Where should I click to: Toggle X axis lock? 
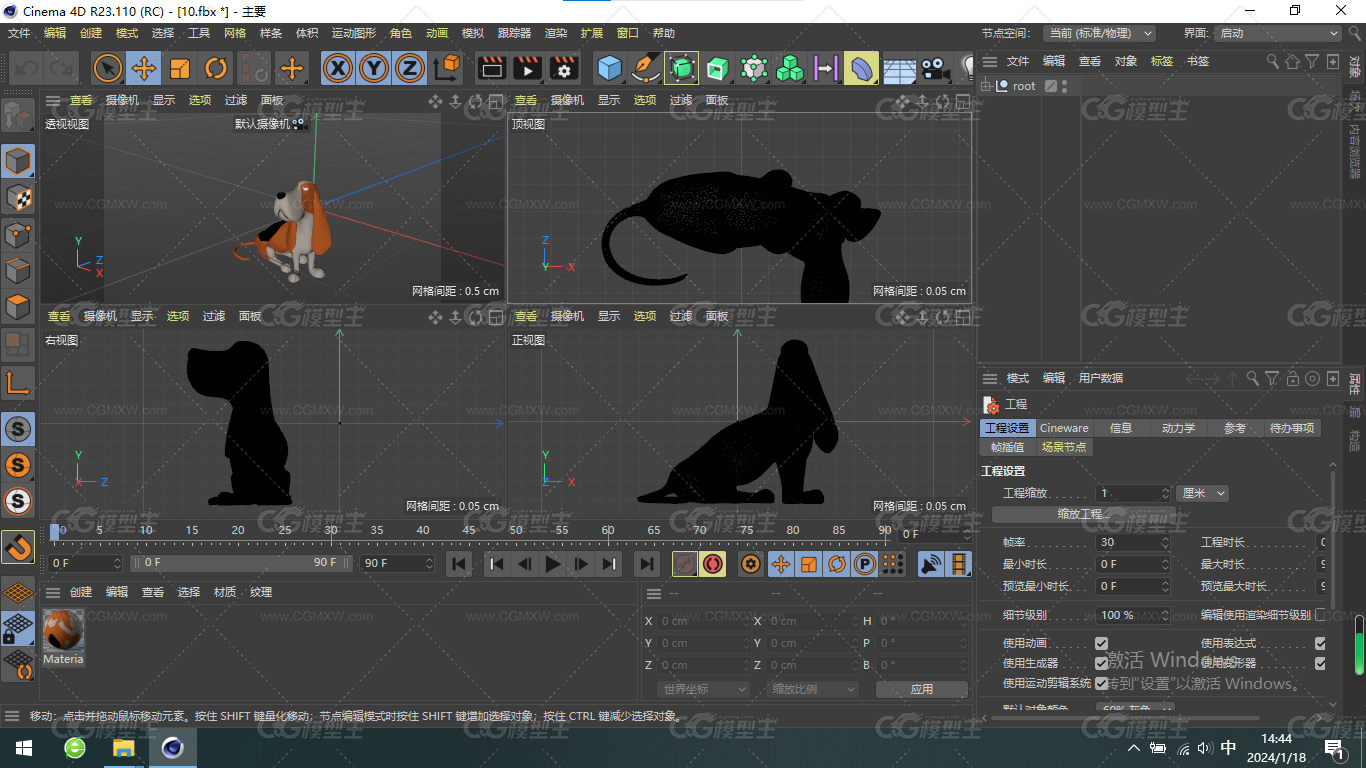[339, 68]
